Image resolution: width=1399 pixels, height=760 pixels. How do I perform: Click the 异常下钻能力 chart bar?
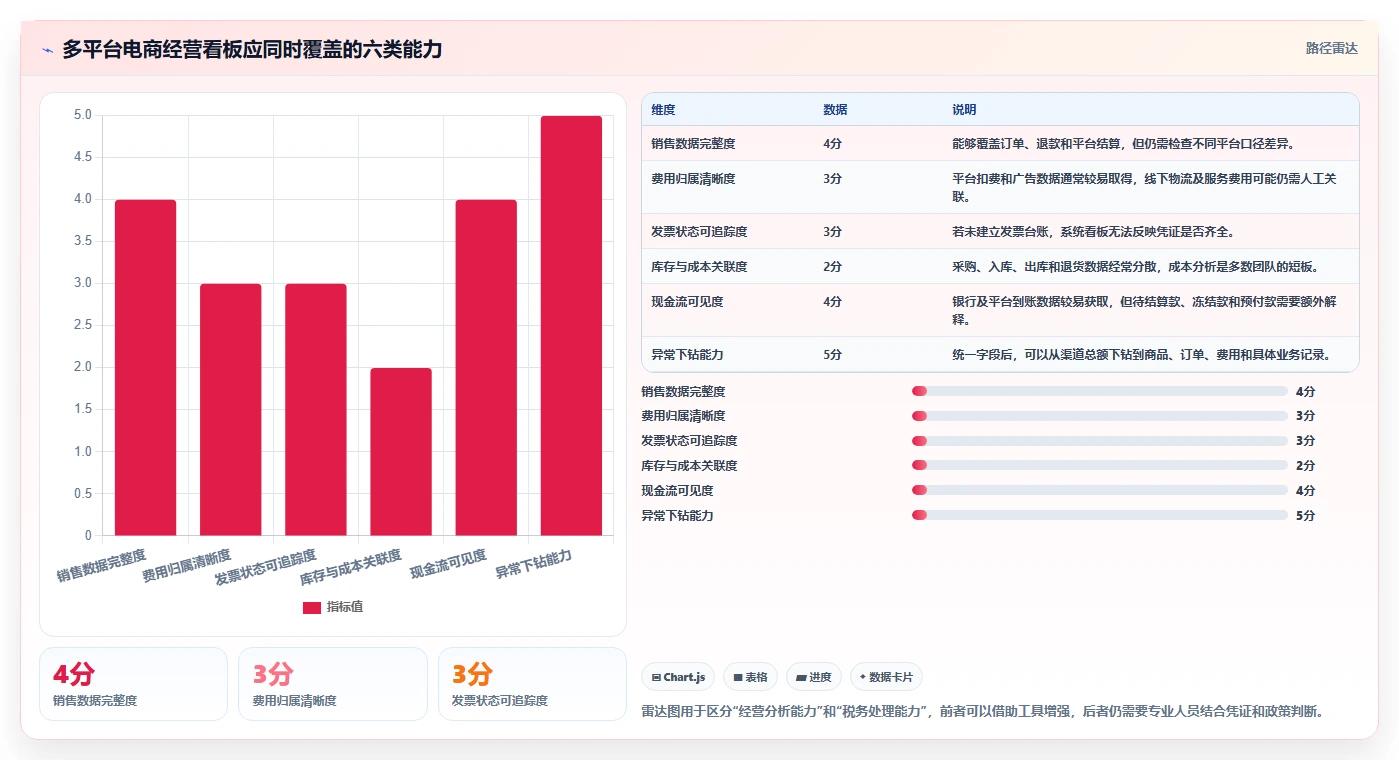[571, 326]
